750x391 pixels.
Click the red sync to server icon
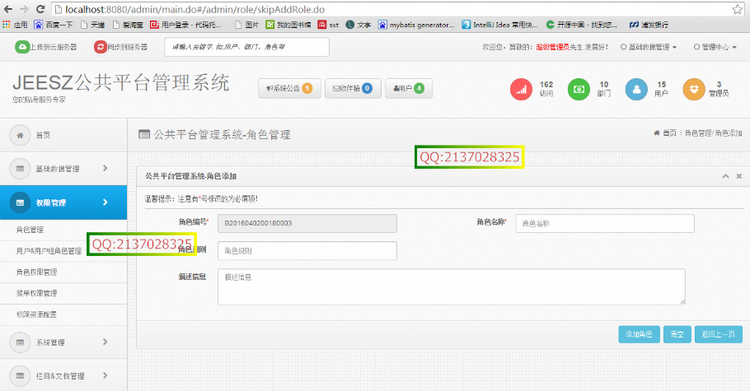(100, 47)
